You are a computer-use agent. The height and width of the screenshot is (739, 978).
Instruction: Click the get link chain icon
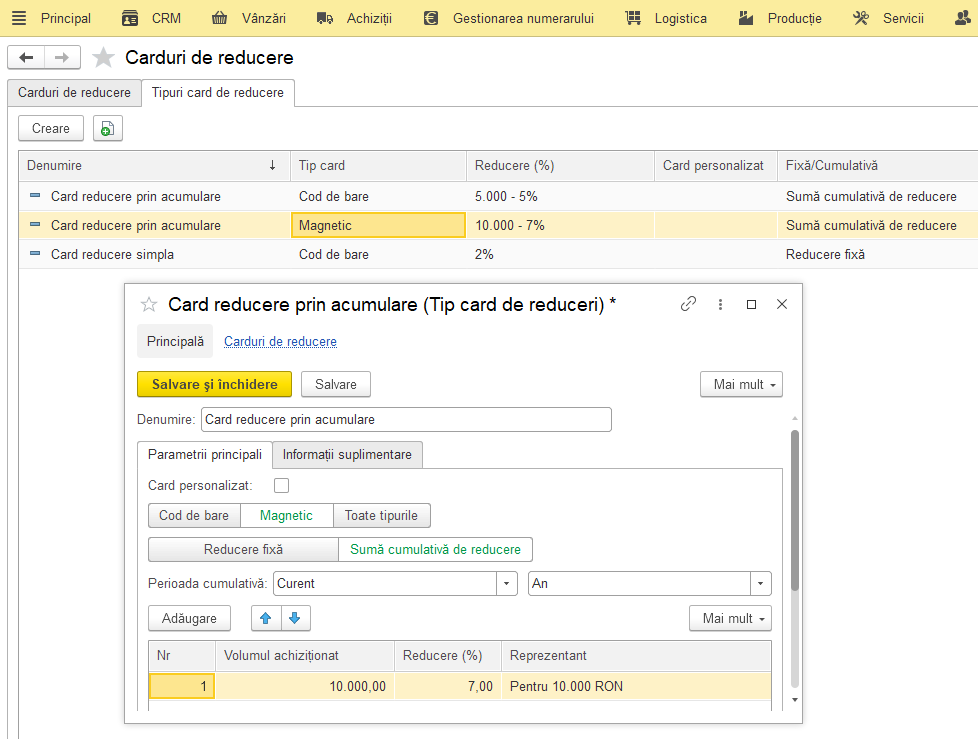(x=688, y=304)
